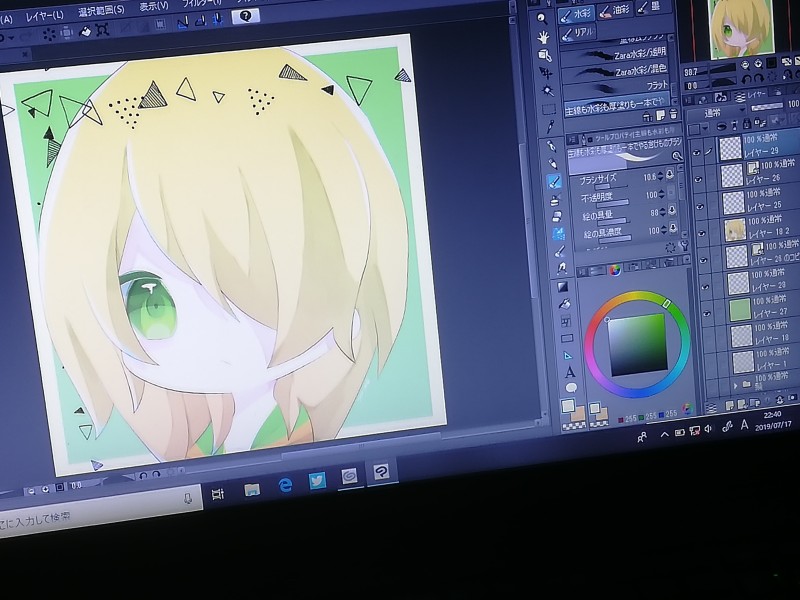
Task: Switch to the 水彩 watercolor brush group
Action: (576, 15)
